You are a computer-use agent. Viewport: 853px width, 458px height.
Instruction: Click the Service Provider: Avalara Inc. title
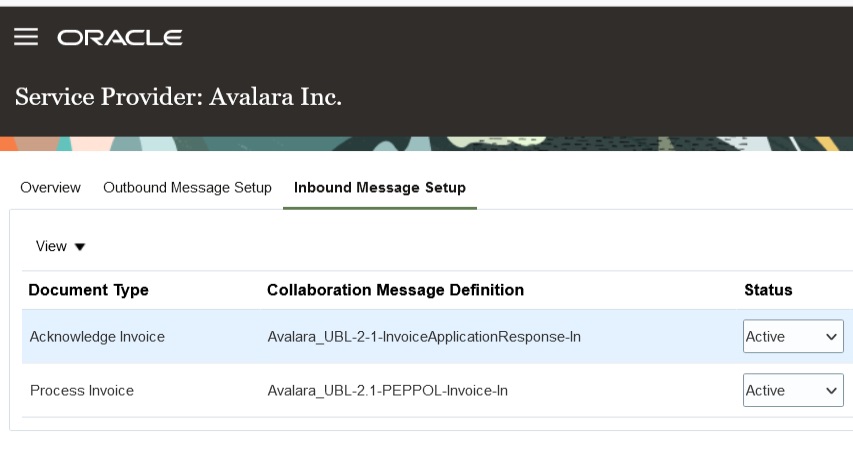click(178, 98)
